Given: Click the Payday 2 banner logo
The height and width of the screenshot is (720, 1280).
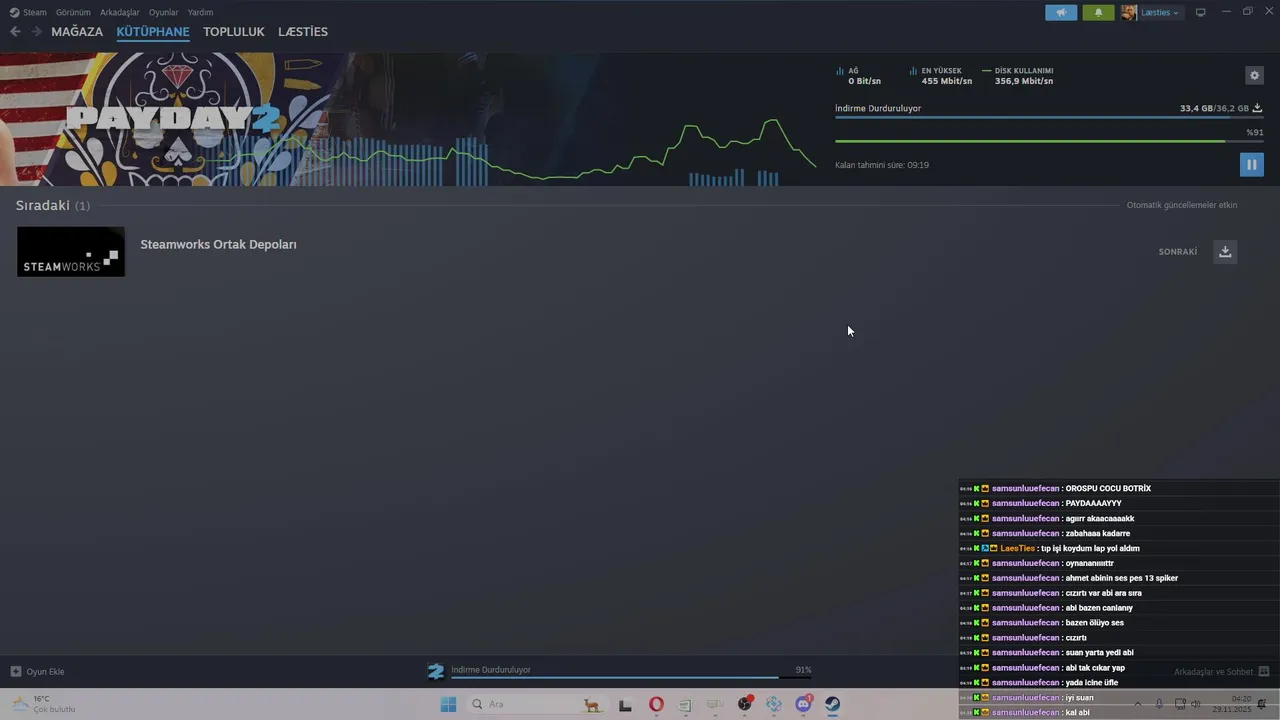Looking at the screenshot, I should [173, 119].
